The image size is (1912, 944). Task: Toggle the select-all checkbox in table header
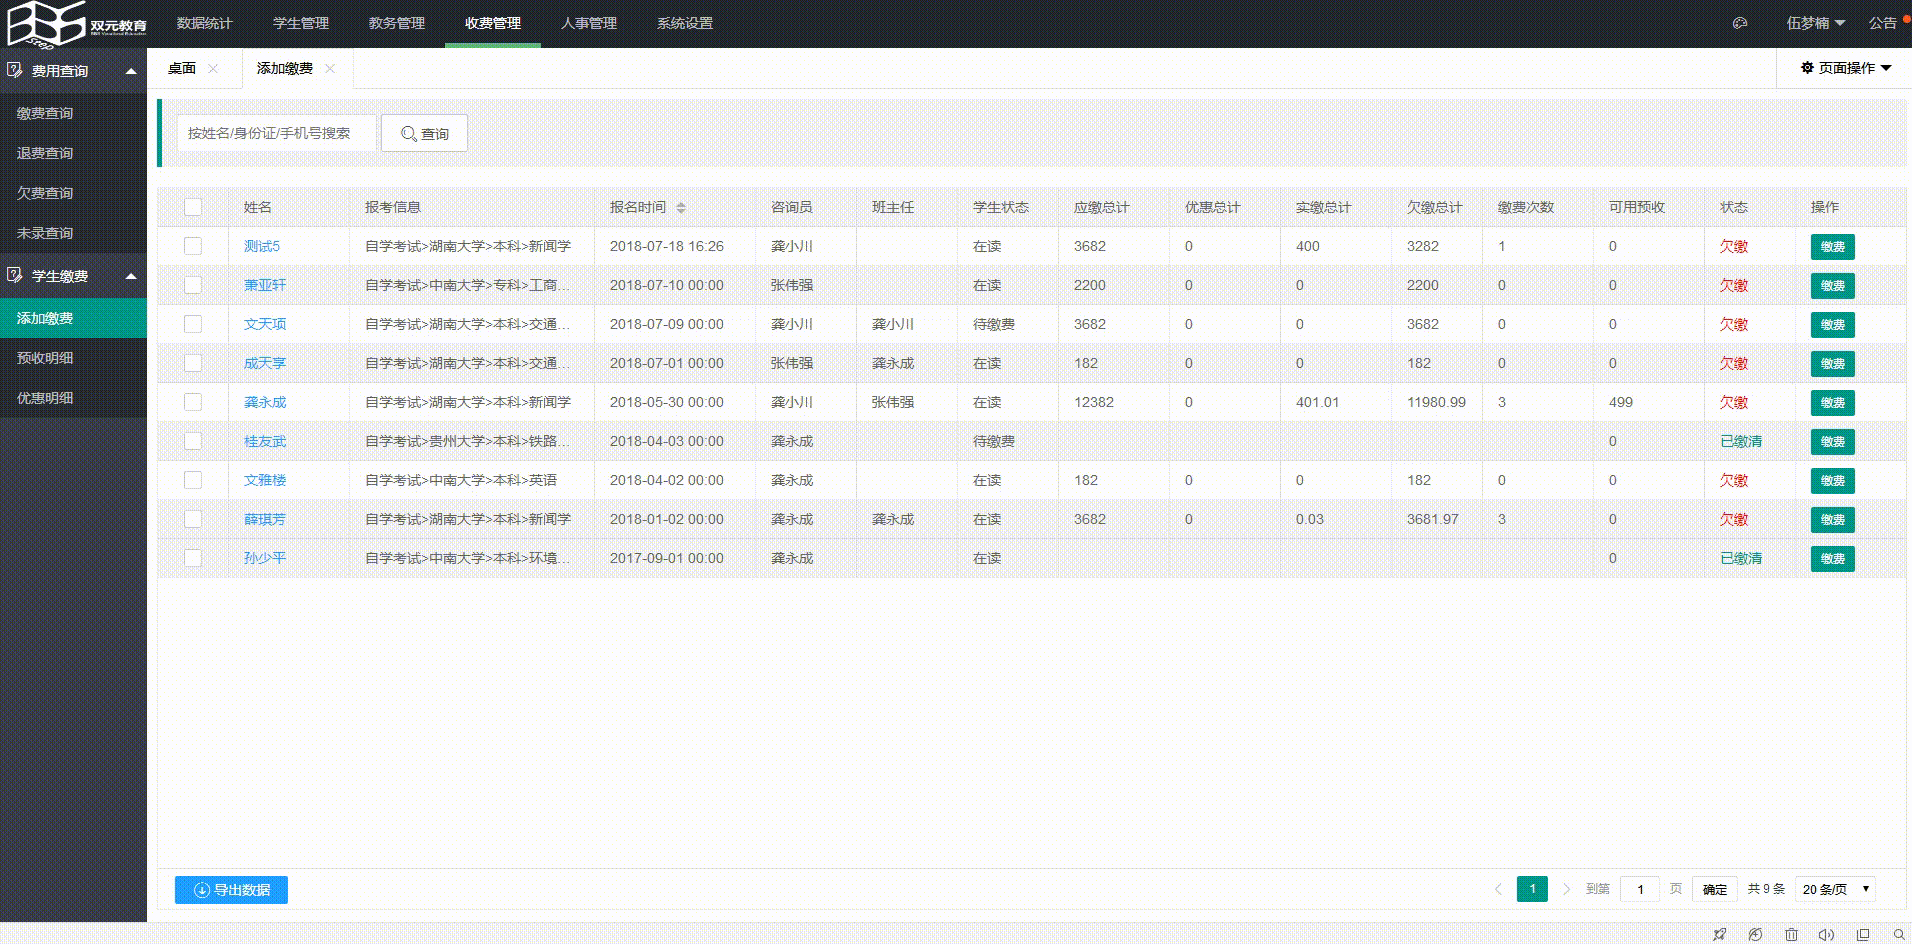pos(193,207)
